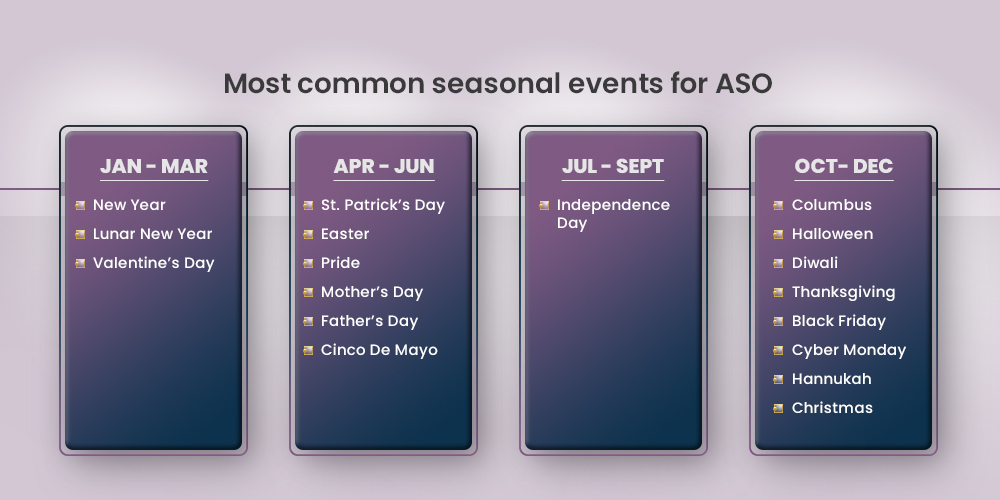Image resolution: width=1000 pixels, height=500 pixels.
Task: Click the Thanksgiving list item
Action: (x=843, y=292)
